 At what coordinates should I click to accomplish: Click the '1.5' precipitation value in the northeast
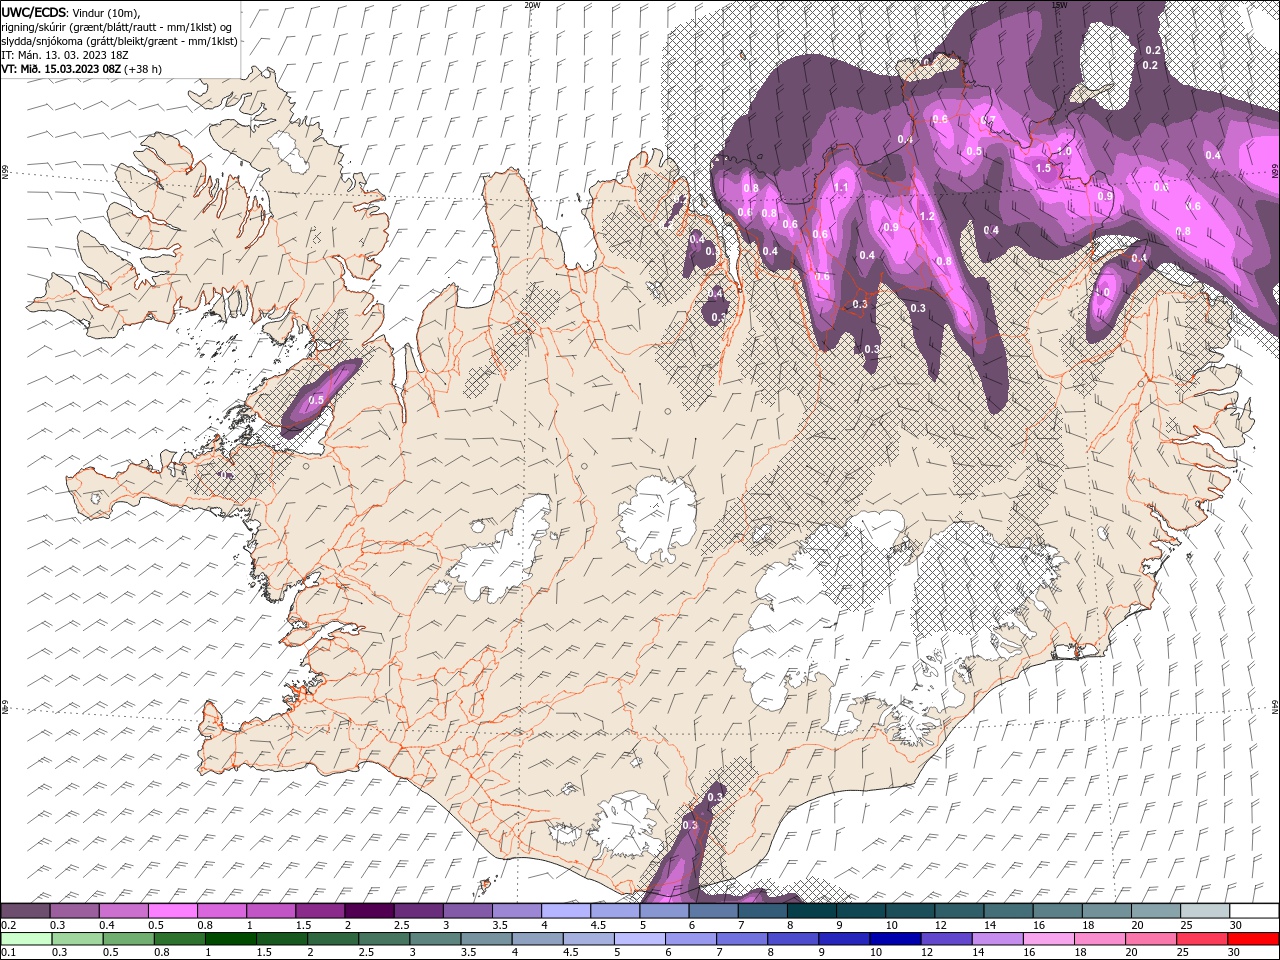1043,168
